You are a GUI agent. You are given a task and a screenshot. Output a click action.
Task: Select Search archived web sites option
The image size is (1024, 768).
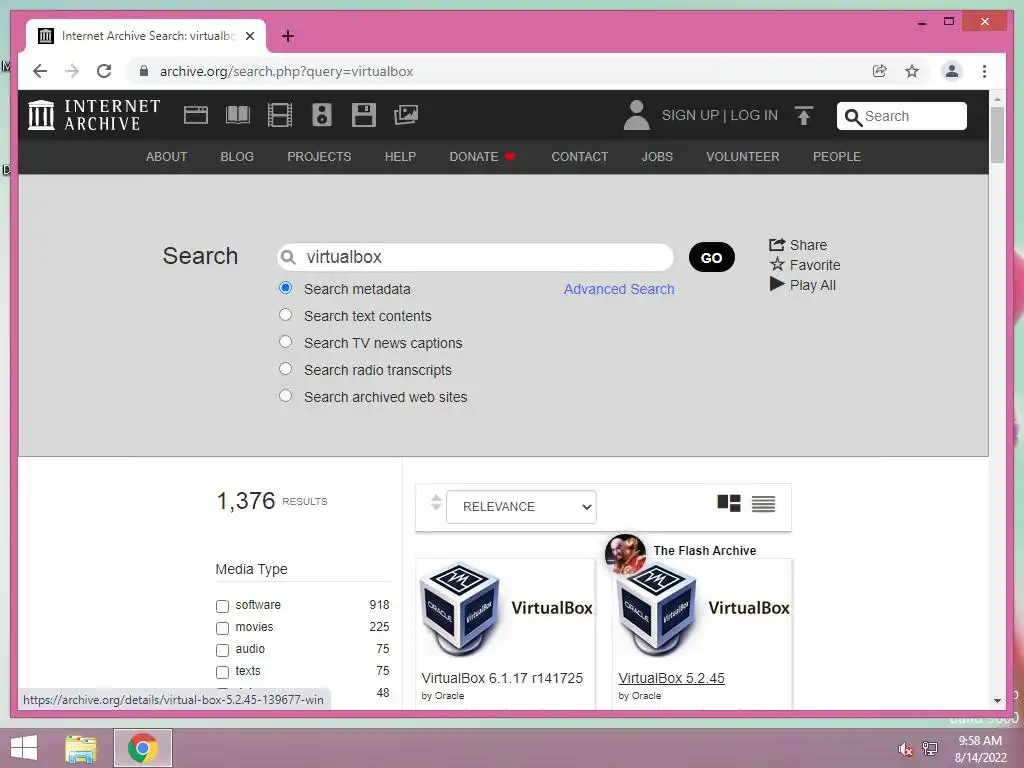pos(285,396)
